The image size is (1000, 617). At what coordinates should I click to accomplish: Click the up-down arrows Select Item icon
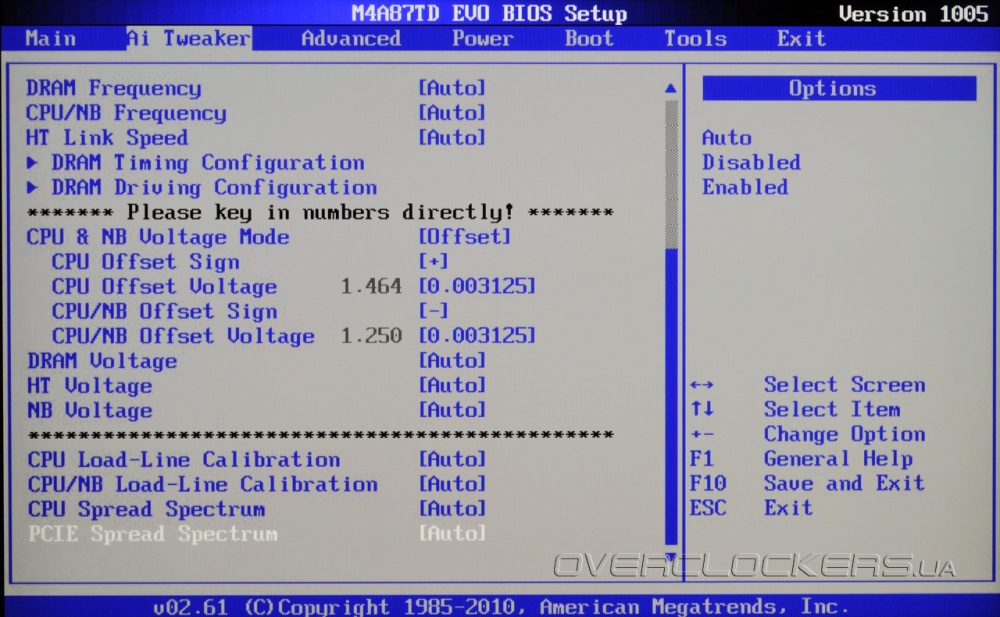[x=702, y=409]
